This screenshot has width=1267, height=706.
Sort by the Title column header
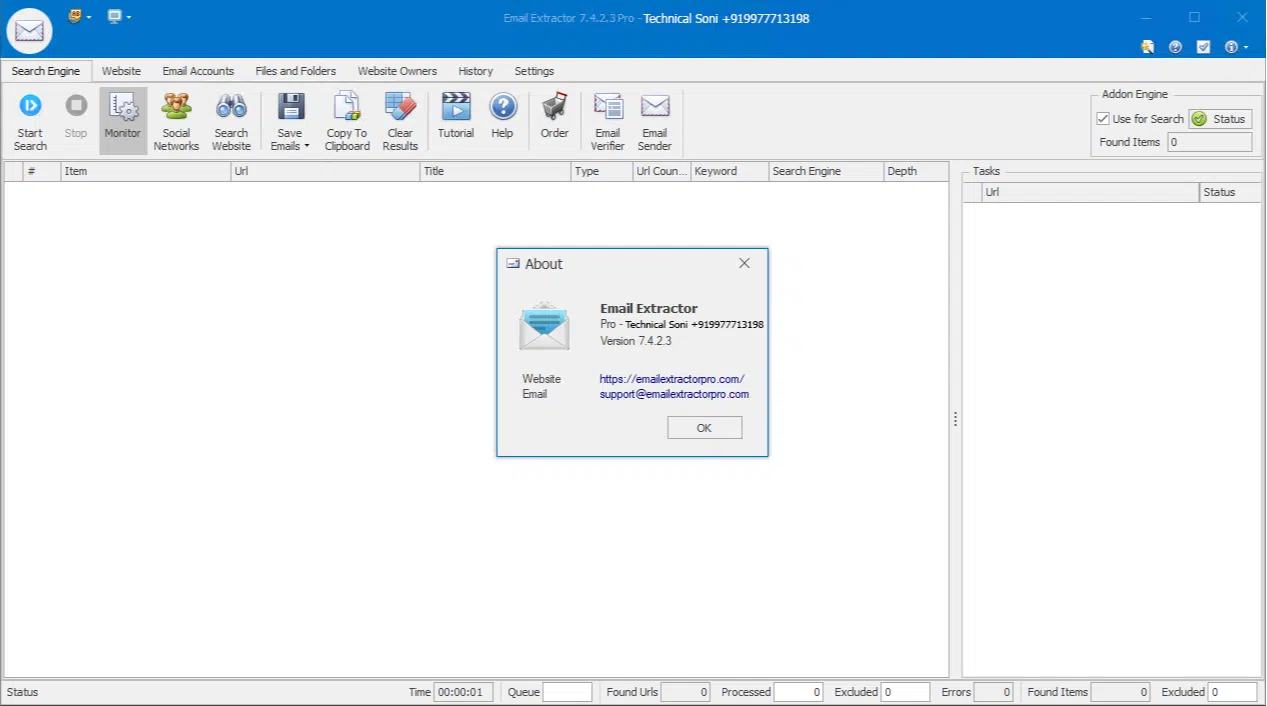[x=495, y=171]
